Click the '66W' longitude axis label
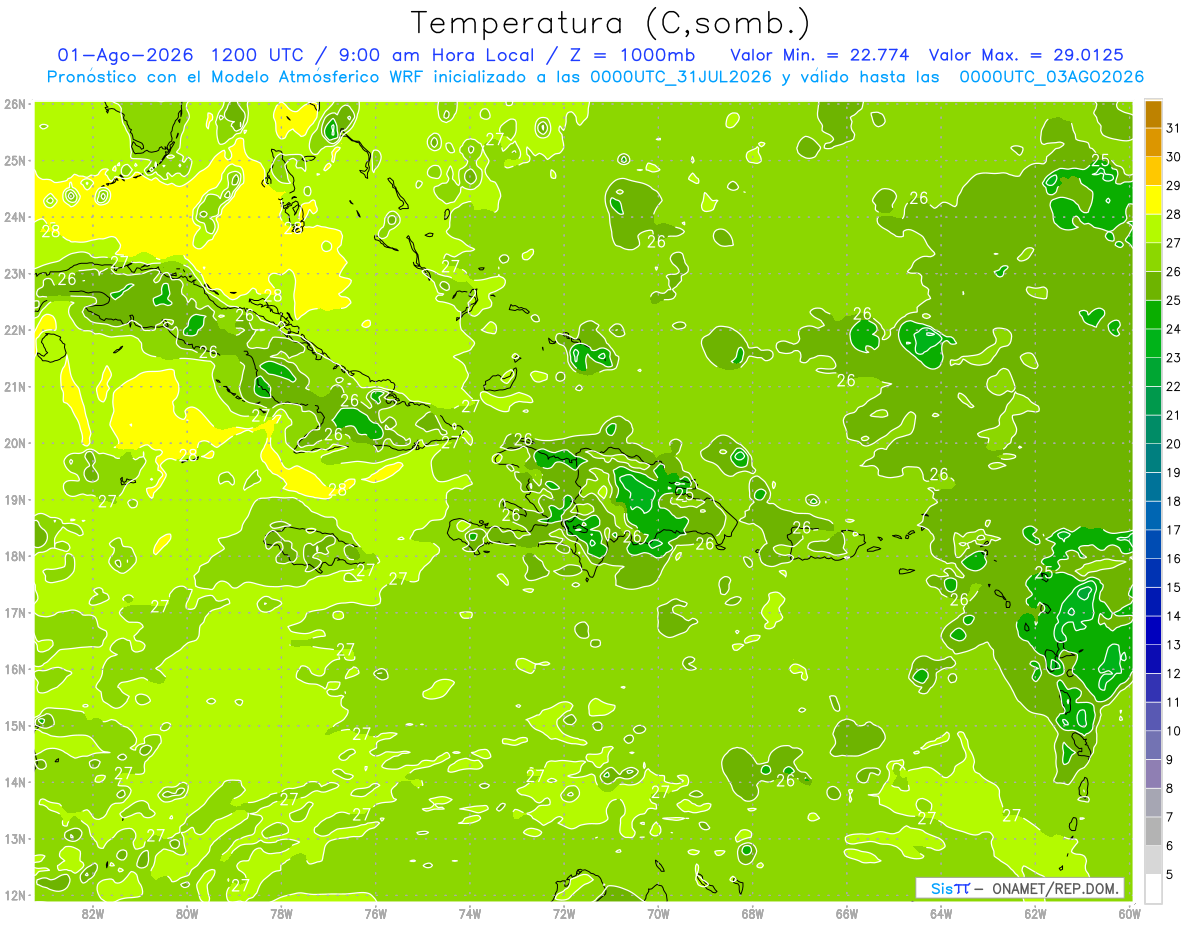The image size is (1200, 927). 847,913
